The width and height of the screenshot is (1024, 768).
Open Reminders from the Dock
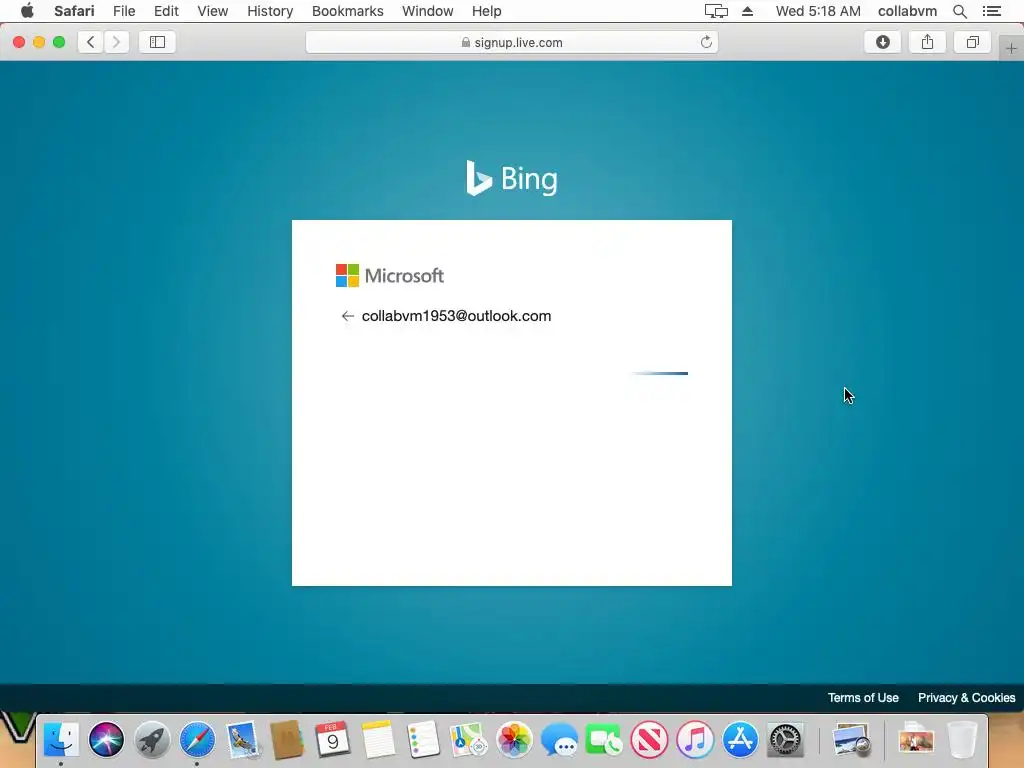pos(423,740)
